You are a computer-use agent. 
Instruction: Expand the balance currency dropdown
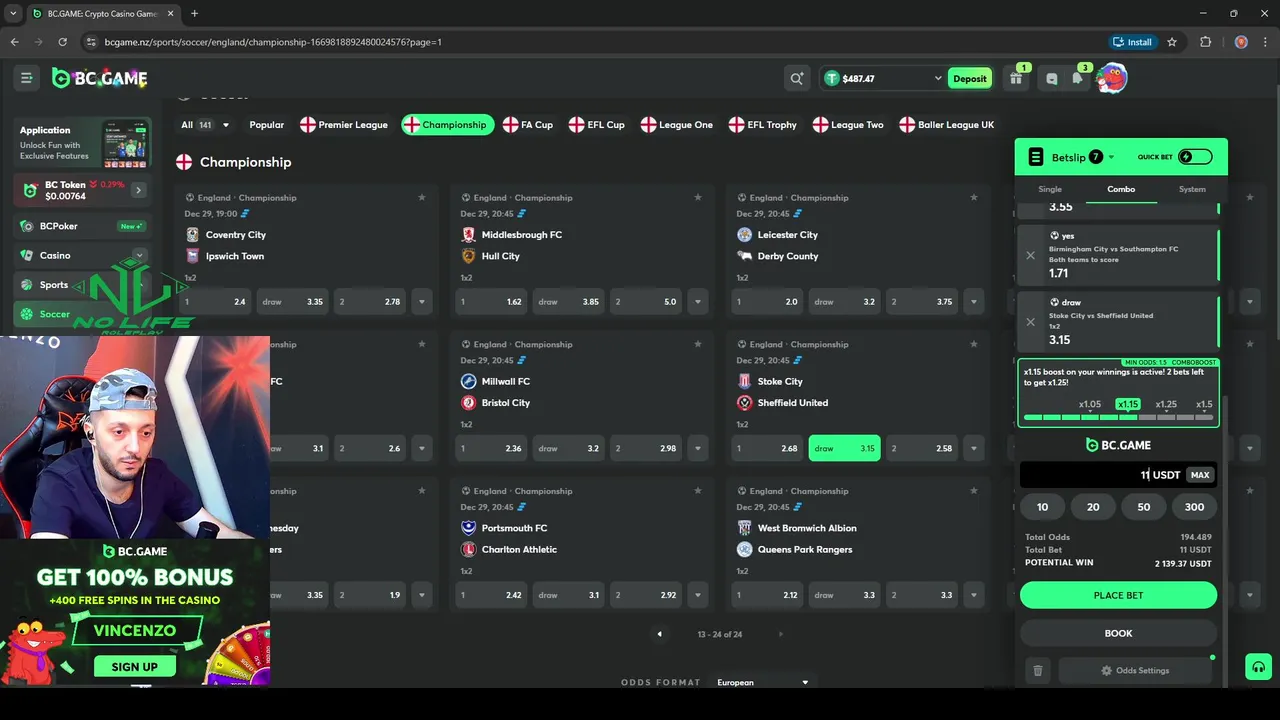(937, 78)
